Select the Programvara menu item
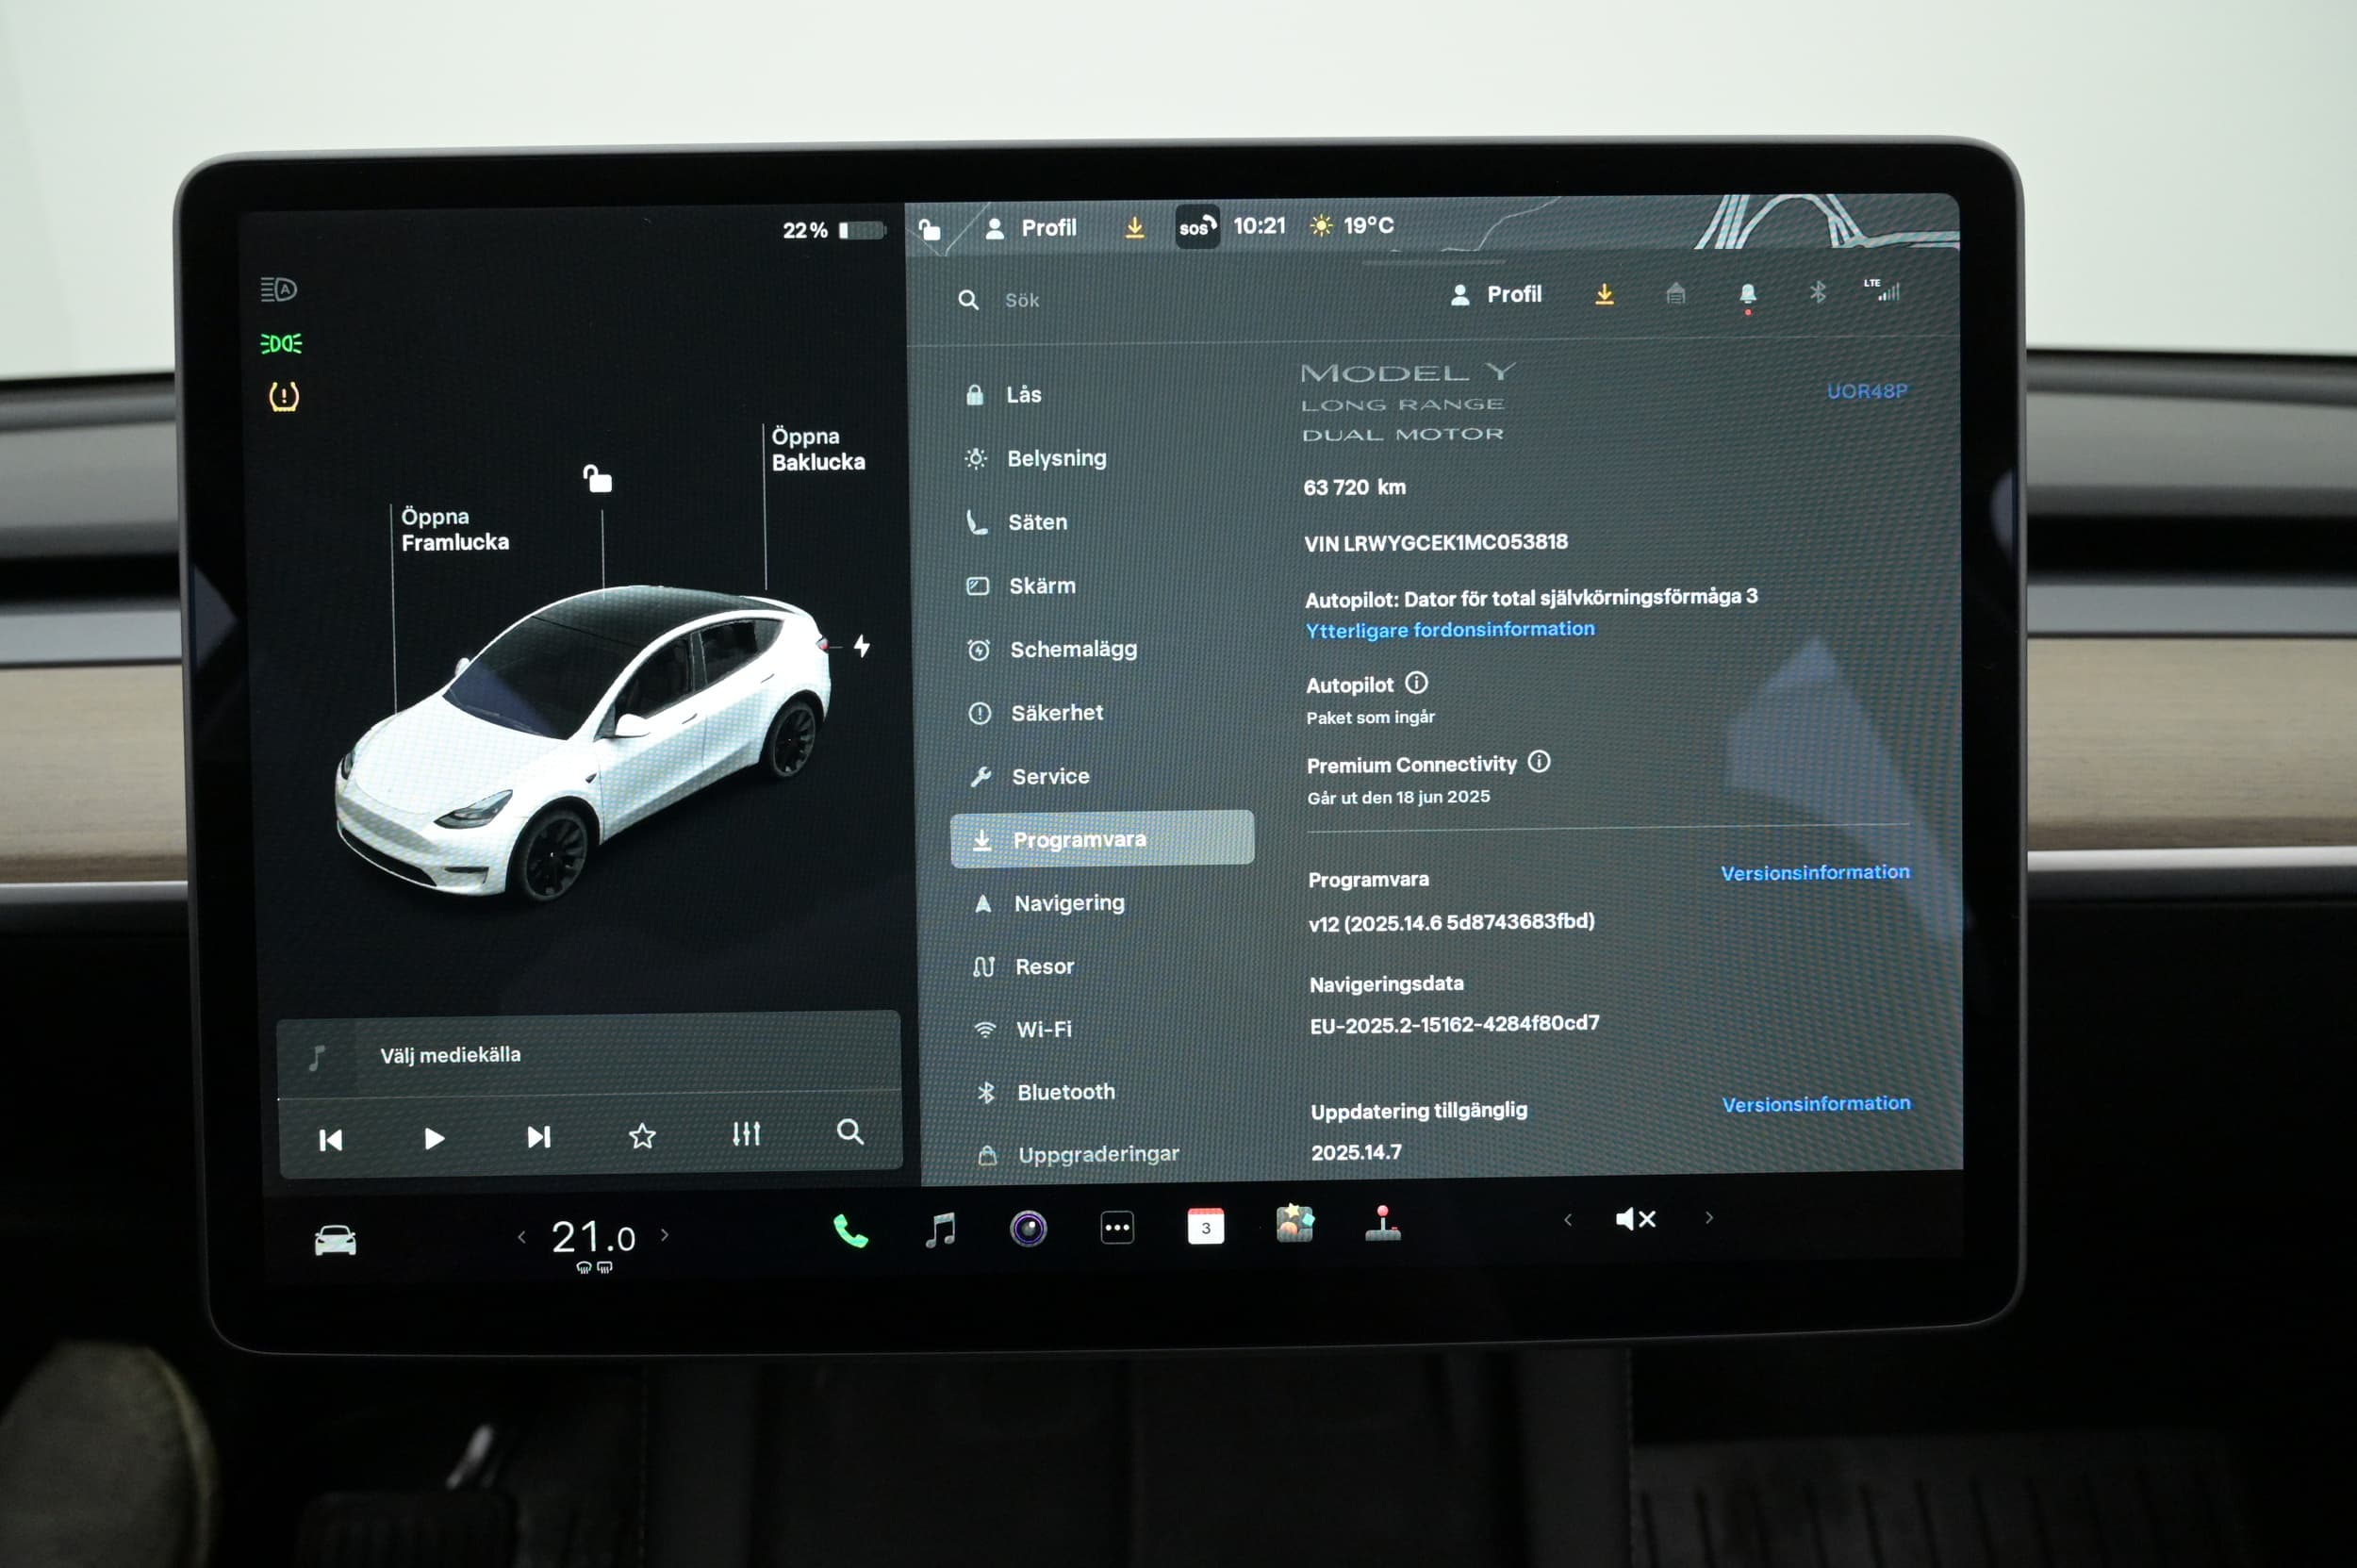2357x1568 pixels. 1102,839
